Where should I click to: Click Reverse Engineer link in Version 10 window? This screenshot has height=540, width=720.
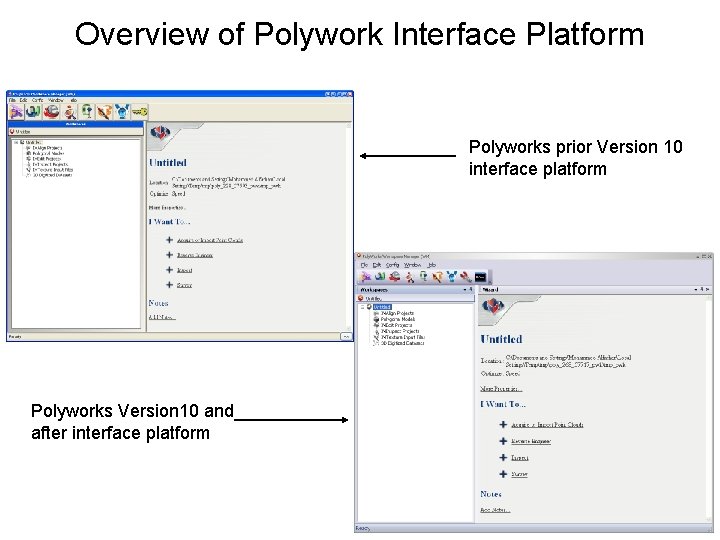531,441
